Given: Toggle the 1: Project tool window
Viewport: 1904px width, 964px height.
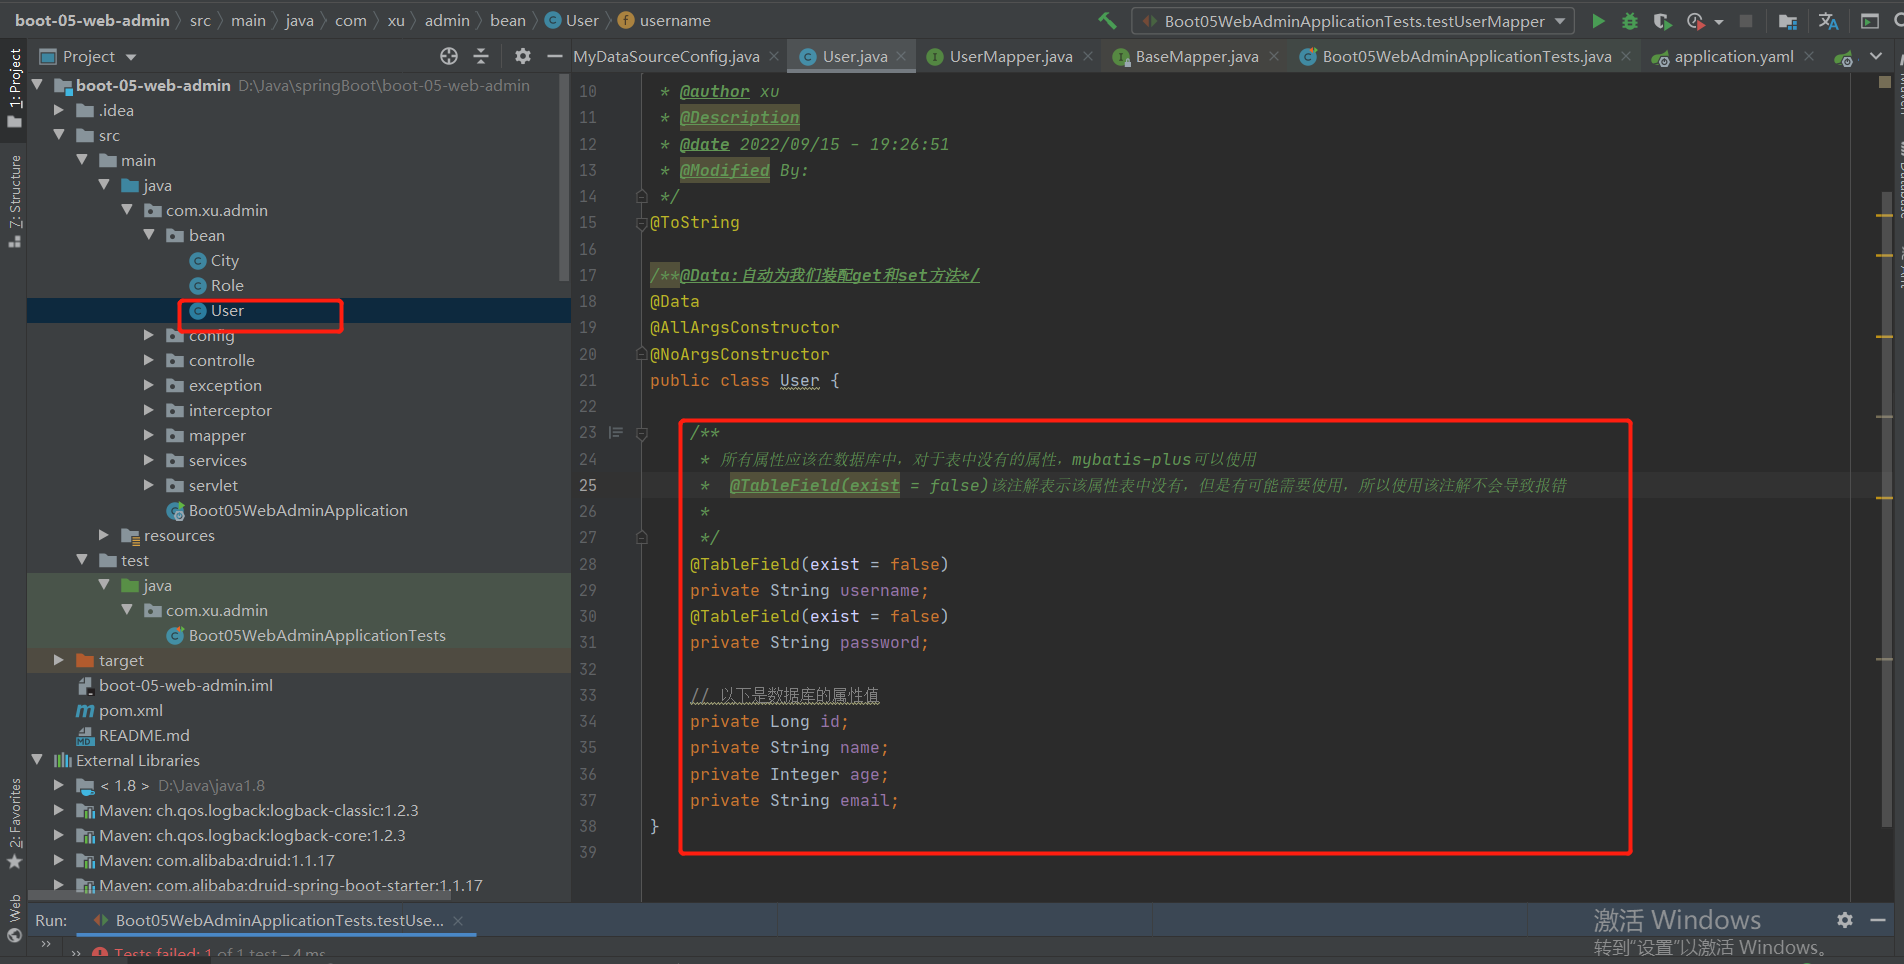Looking at the screenshot, I should pos(14,87).
